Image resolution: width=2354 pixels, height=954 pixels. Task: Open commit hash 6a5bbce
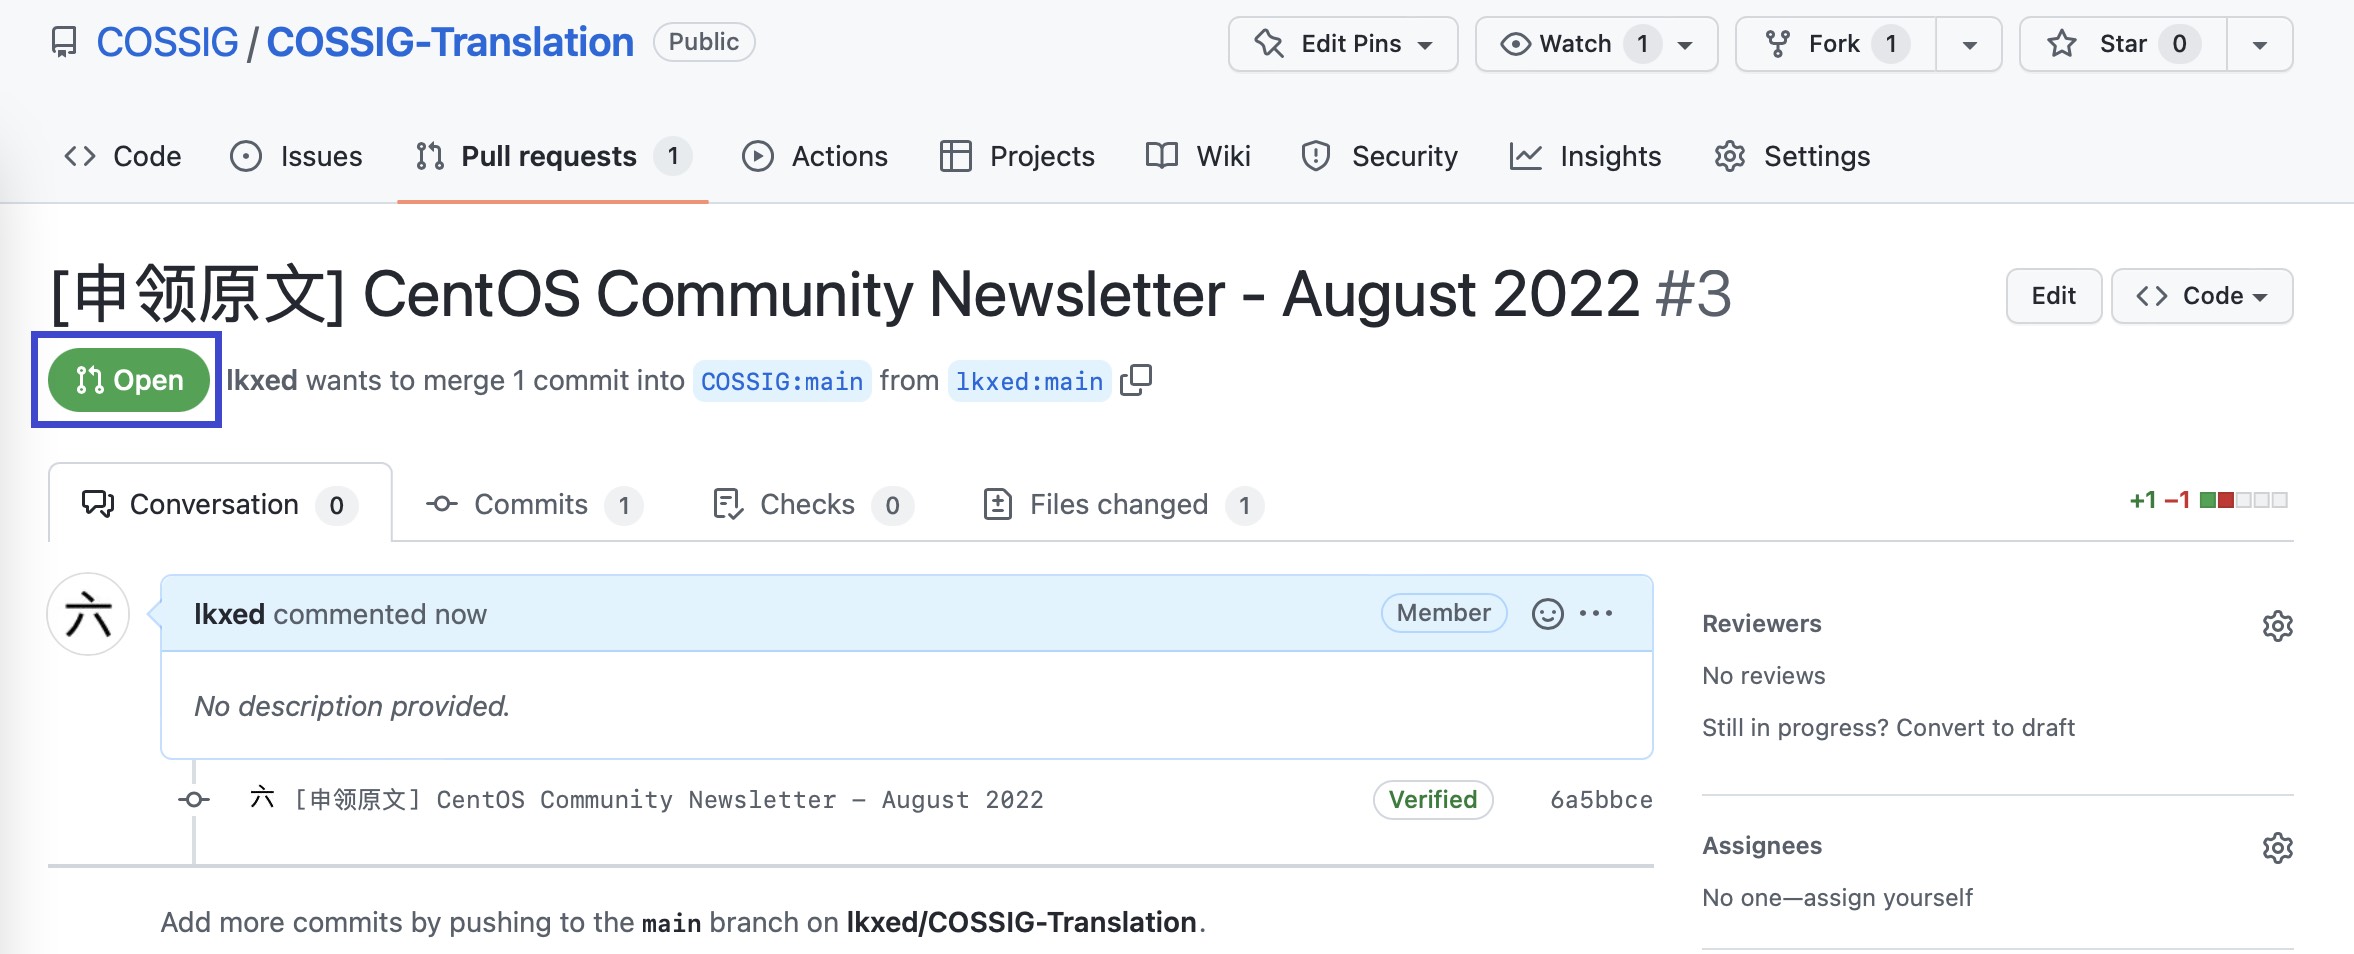(1601, 800)
